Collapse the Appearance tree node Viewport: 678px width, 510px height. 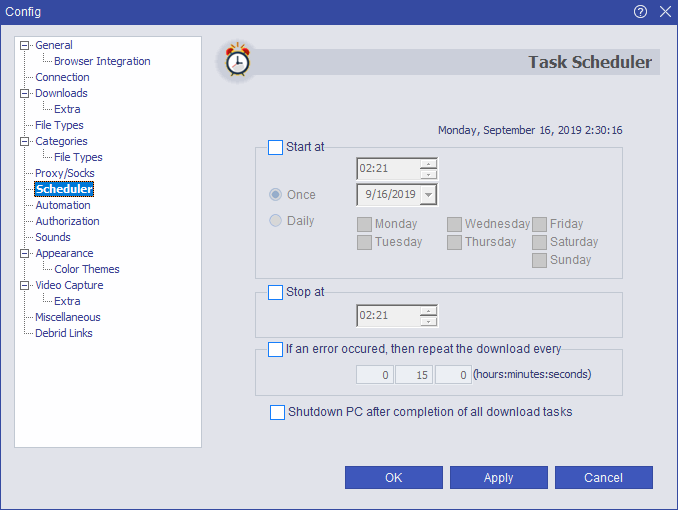pyautogui.click(x=25, y=253)
